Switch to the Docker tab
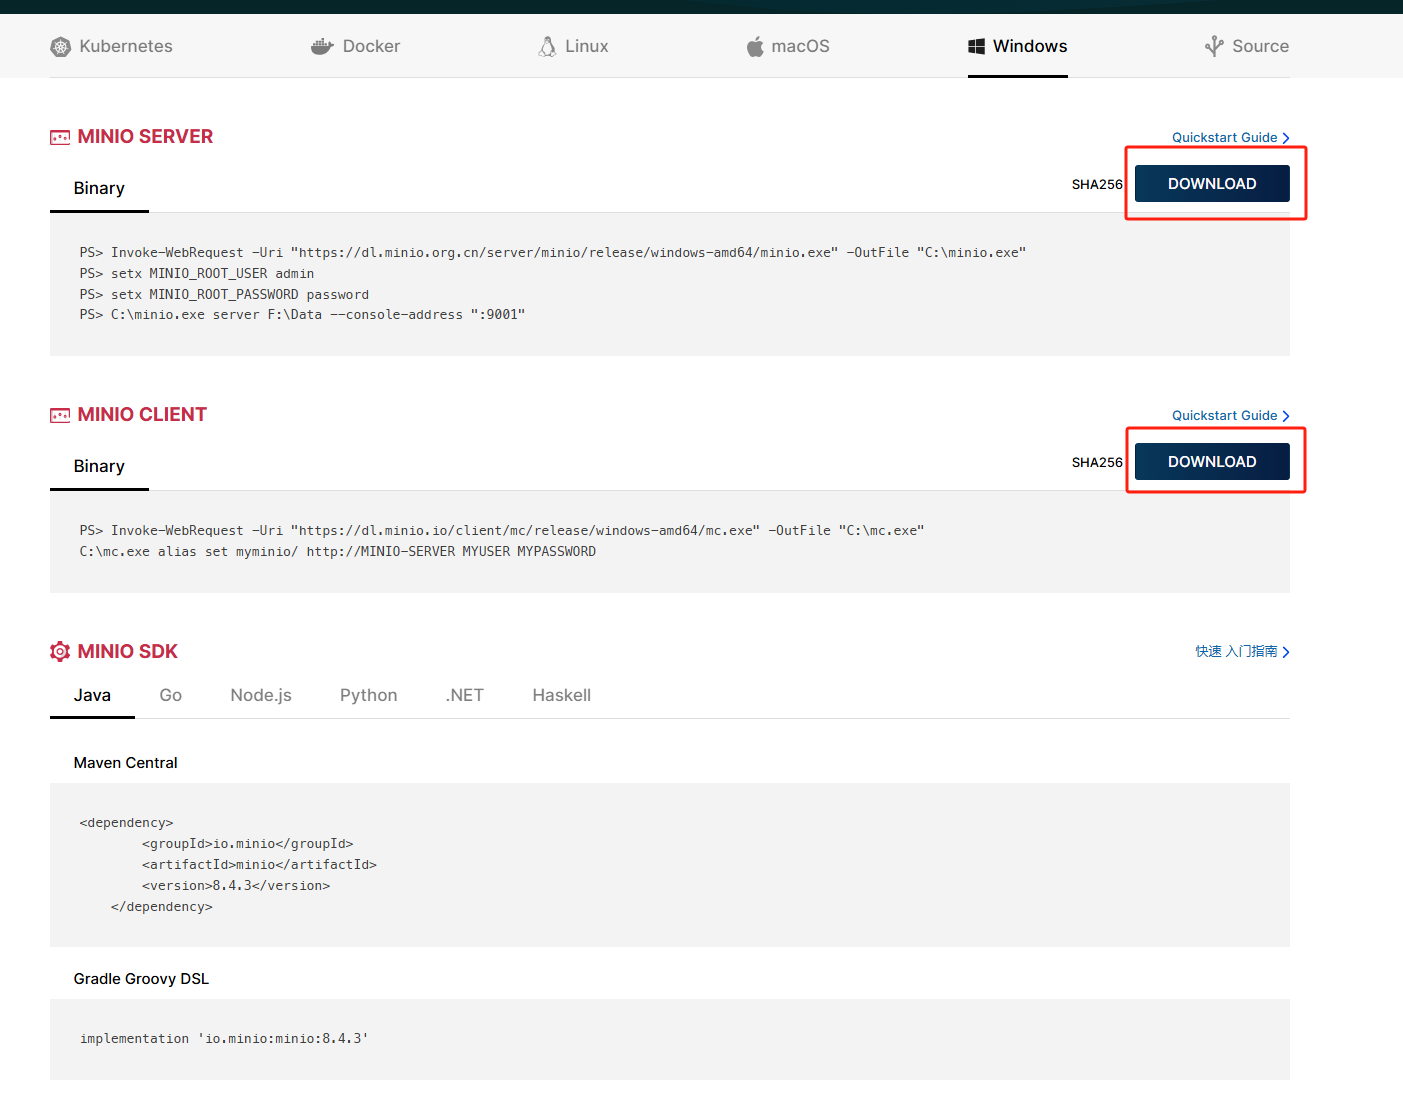The width and height of the screenshot is (1403, 1099). tap(355, 46)
